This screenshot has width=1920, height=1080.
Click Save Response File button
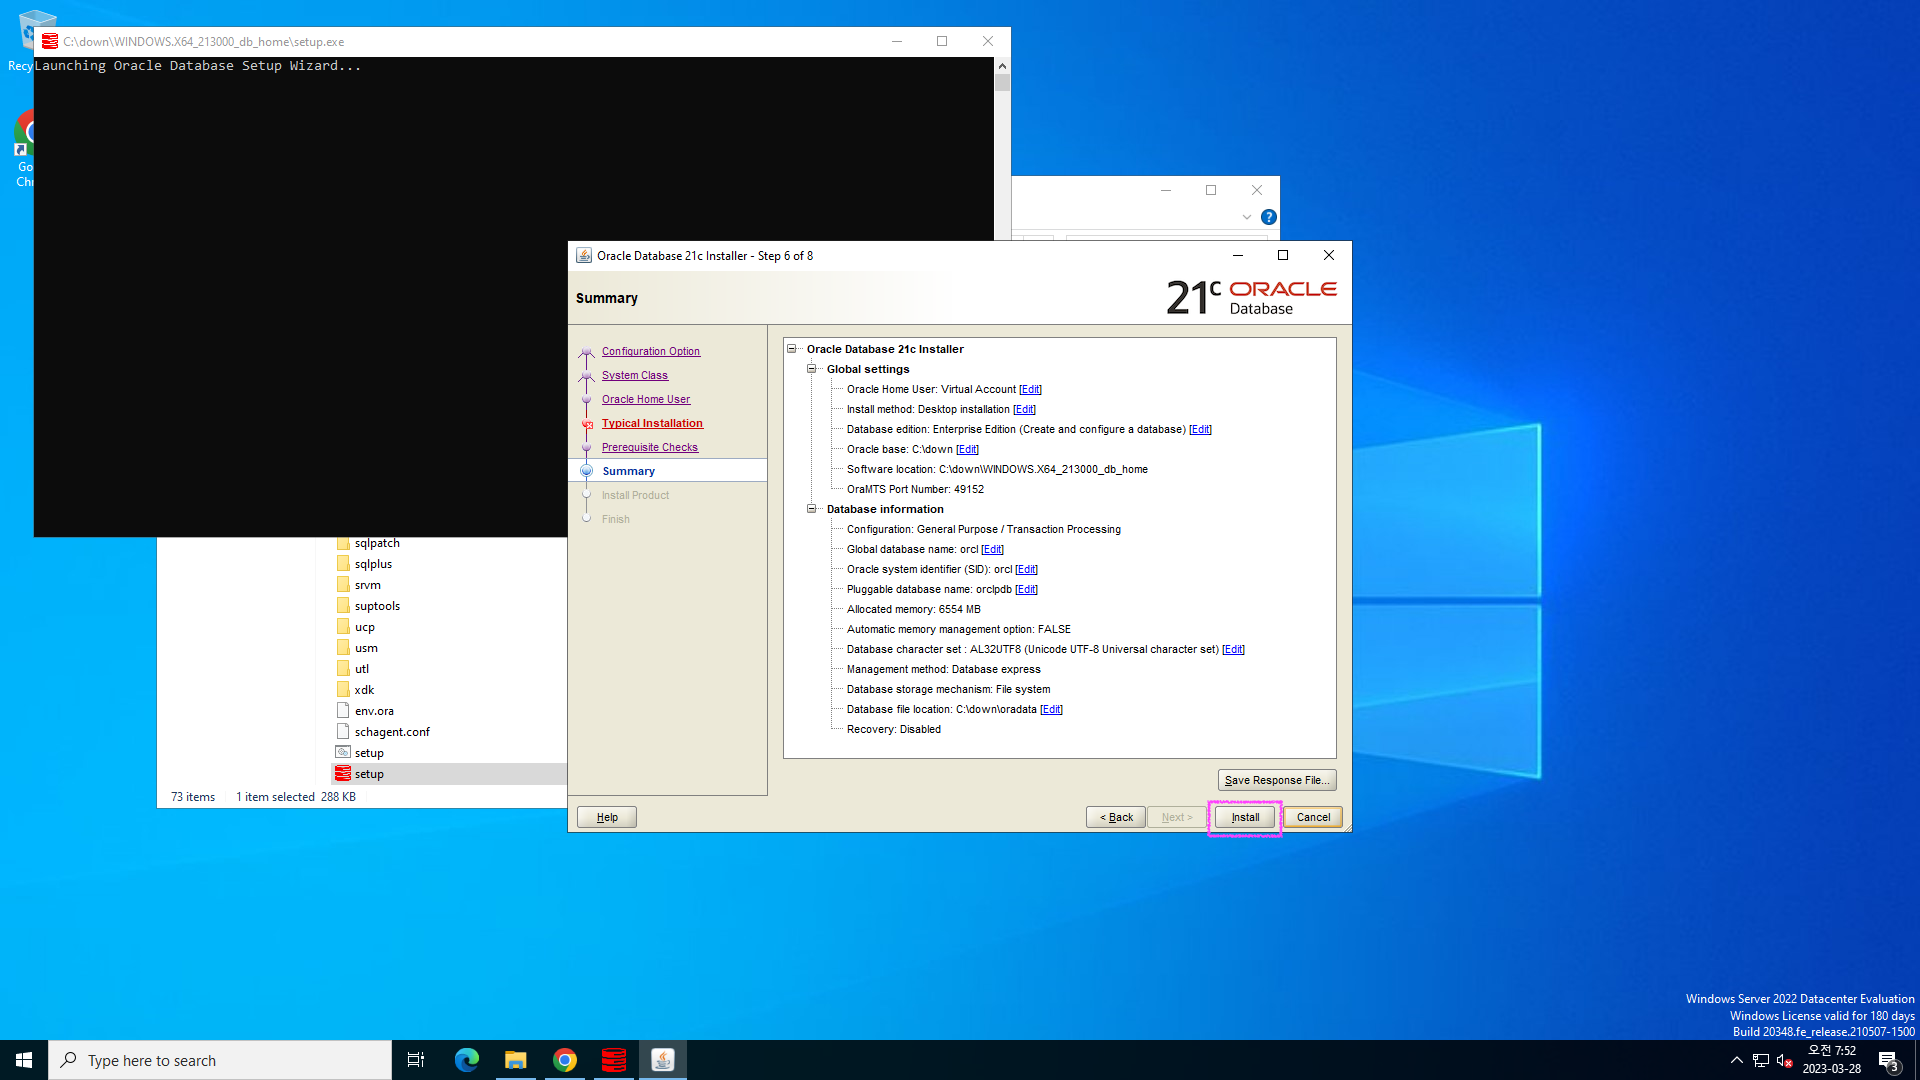pyautogui.click(x=1277, y=780)
